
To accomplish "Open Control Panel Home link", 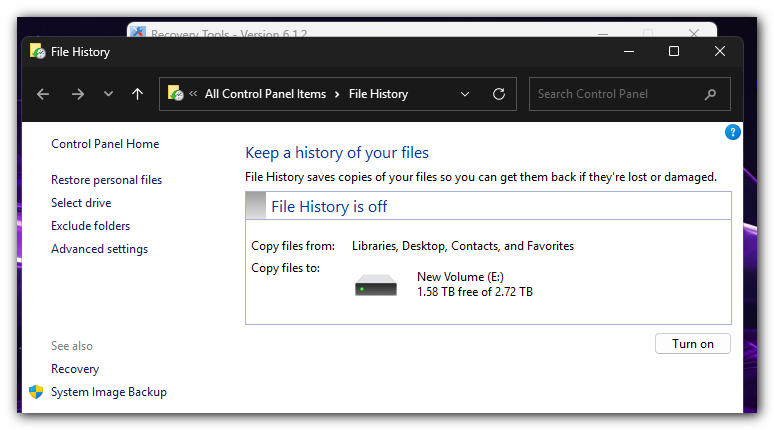I will point(105,144).
